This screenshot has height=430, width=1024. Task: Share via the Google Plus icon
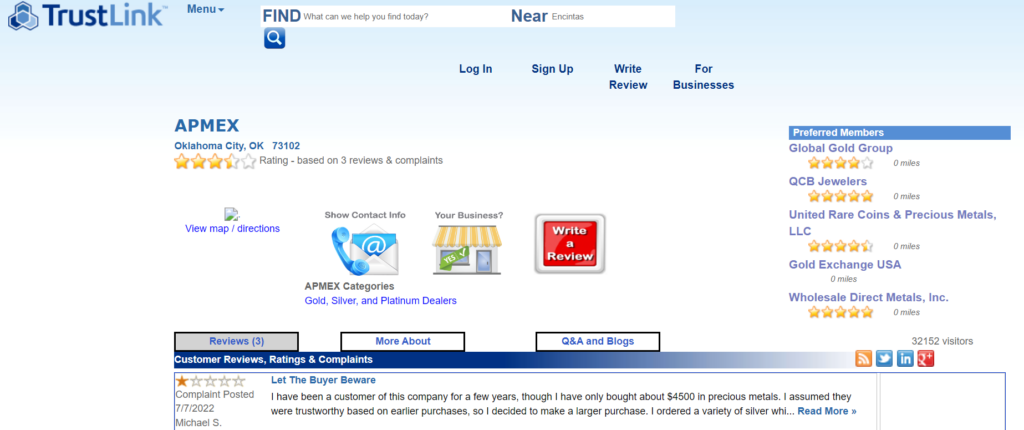(925, 358)
